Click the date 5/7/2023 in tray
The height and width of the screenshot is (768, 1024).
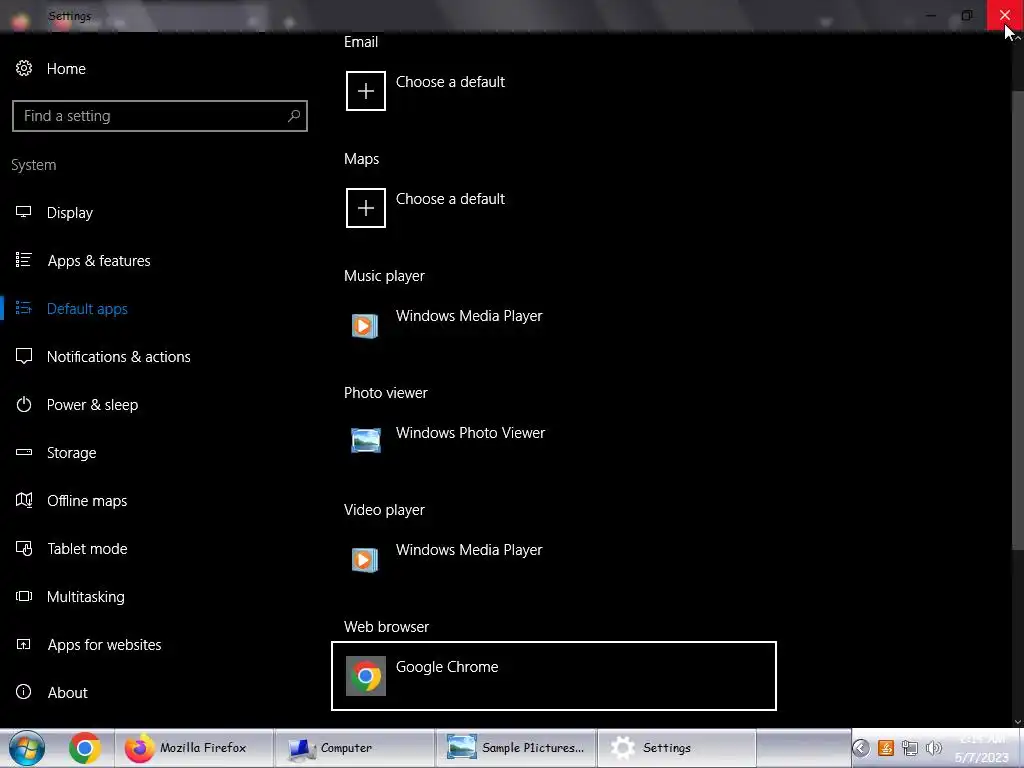(x=982, y=758)
